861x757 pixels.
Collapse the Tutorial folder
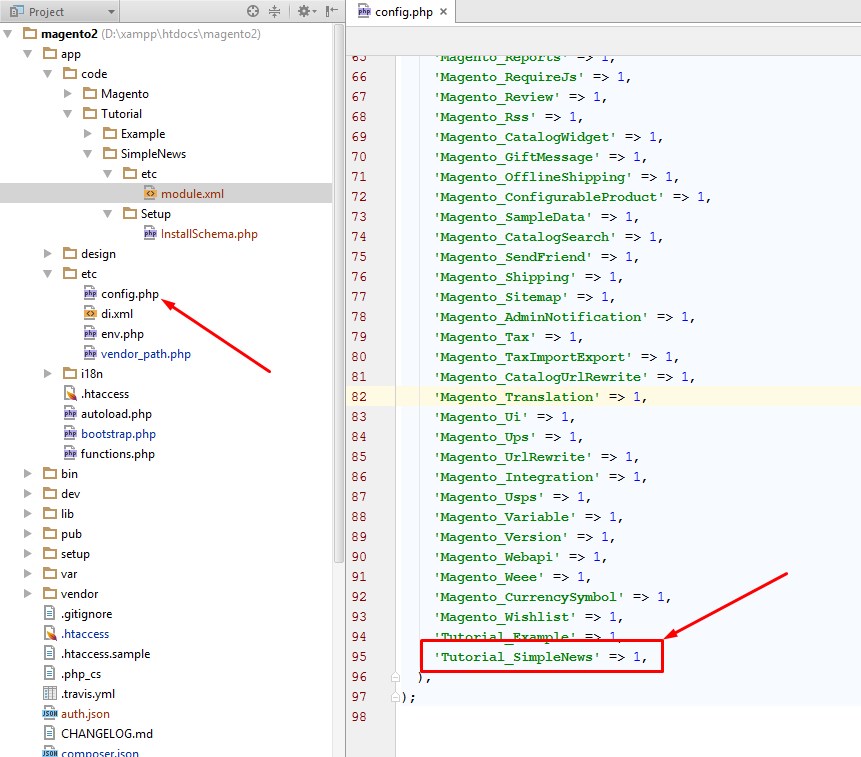(x=68, y=114)
